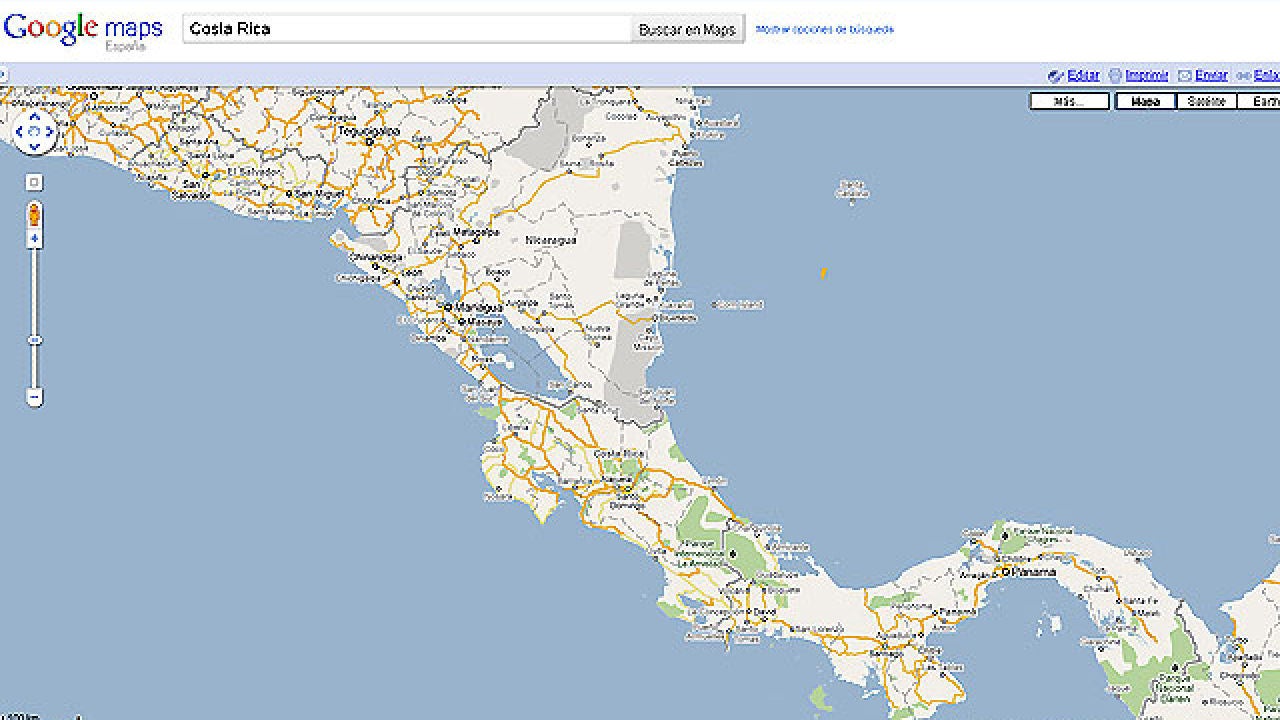Click the pan up arrow on the map

click(35, 116)
